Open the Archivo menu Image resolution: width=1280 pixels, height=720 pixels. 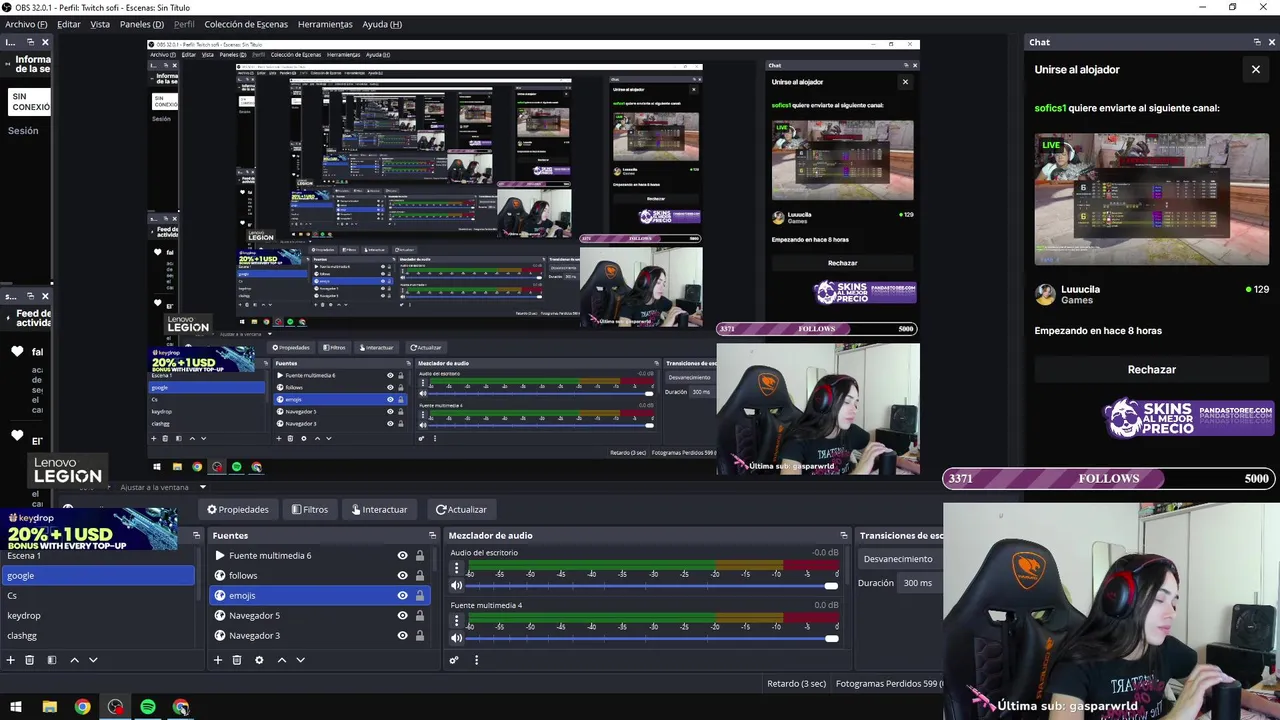pyautogui.click(x=26, y=24)
